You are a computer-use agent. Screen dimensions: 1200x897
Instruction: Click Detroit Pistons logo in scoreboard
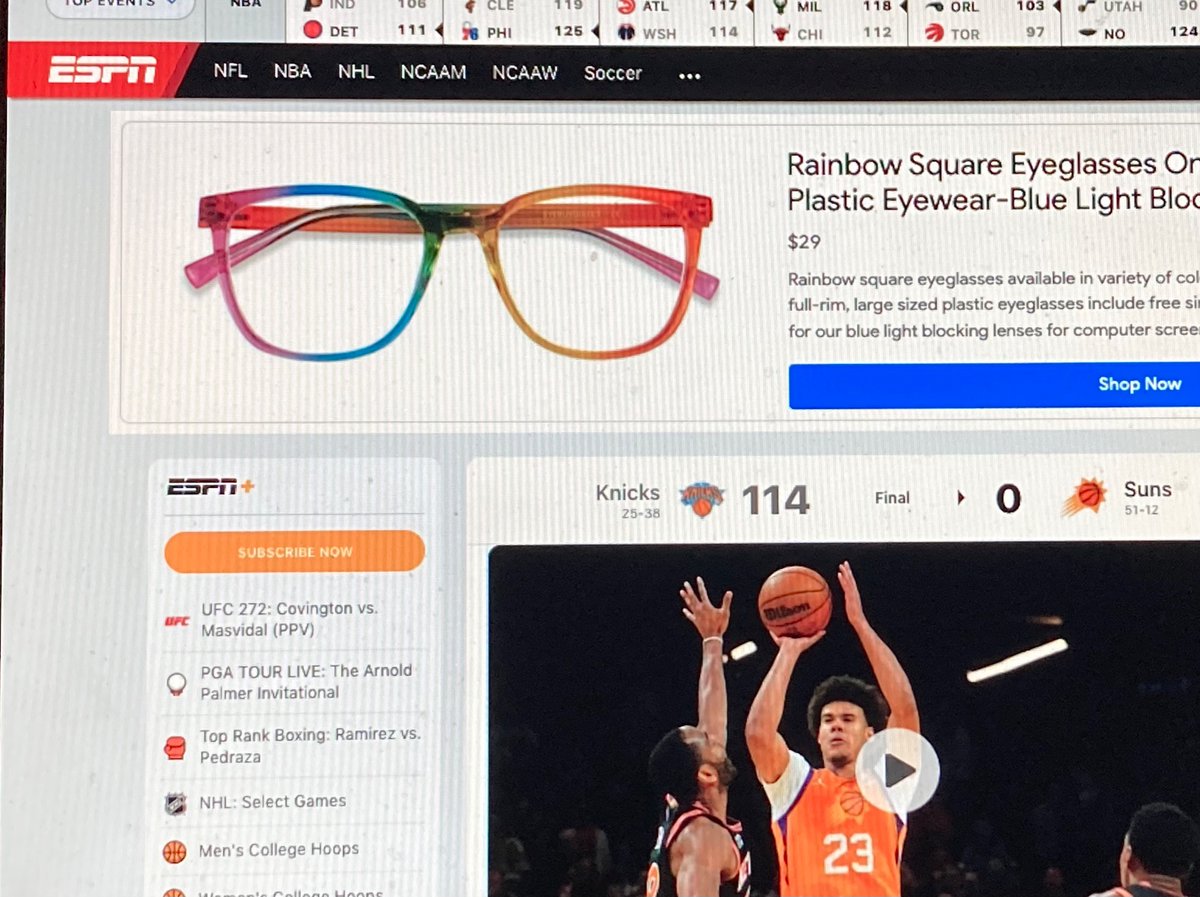pos(313,30)
